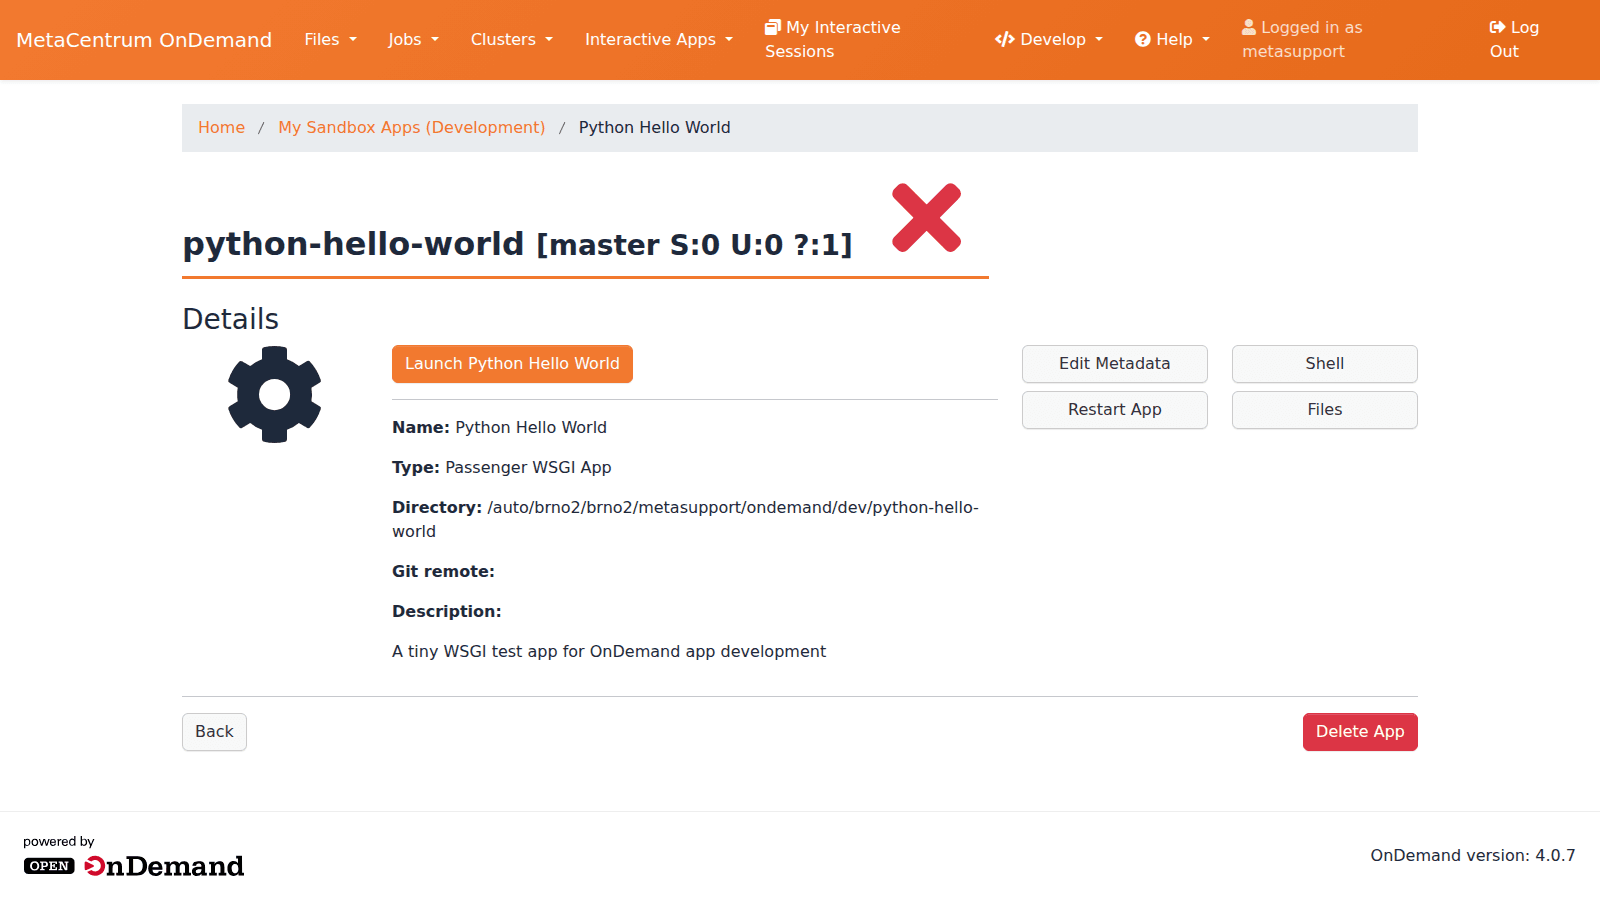Click the 'Passenger WSGI App' type text
Screen dimensions: 1600x900
[528, 467]
